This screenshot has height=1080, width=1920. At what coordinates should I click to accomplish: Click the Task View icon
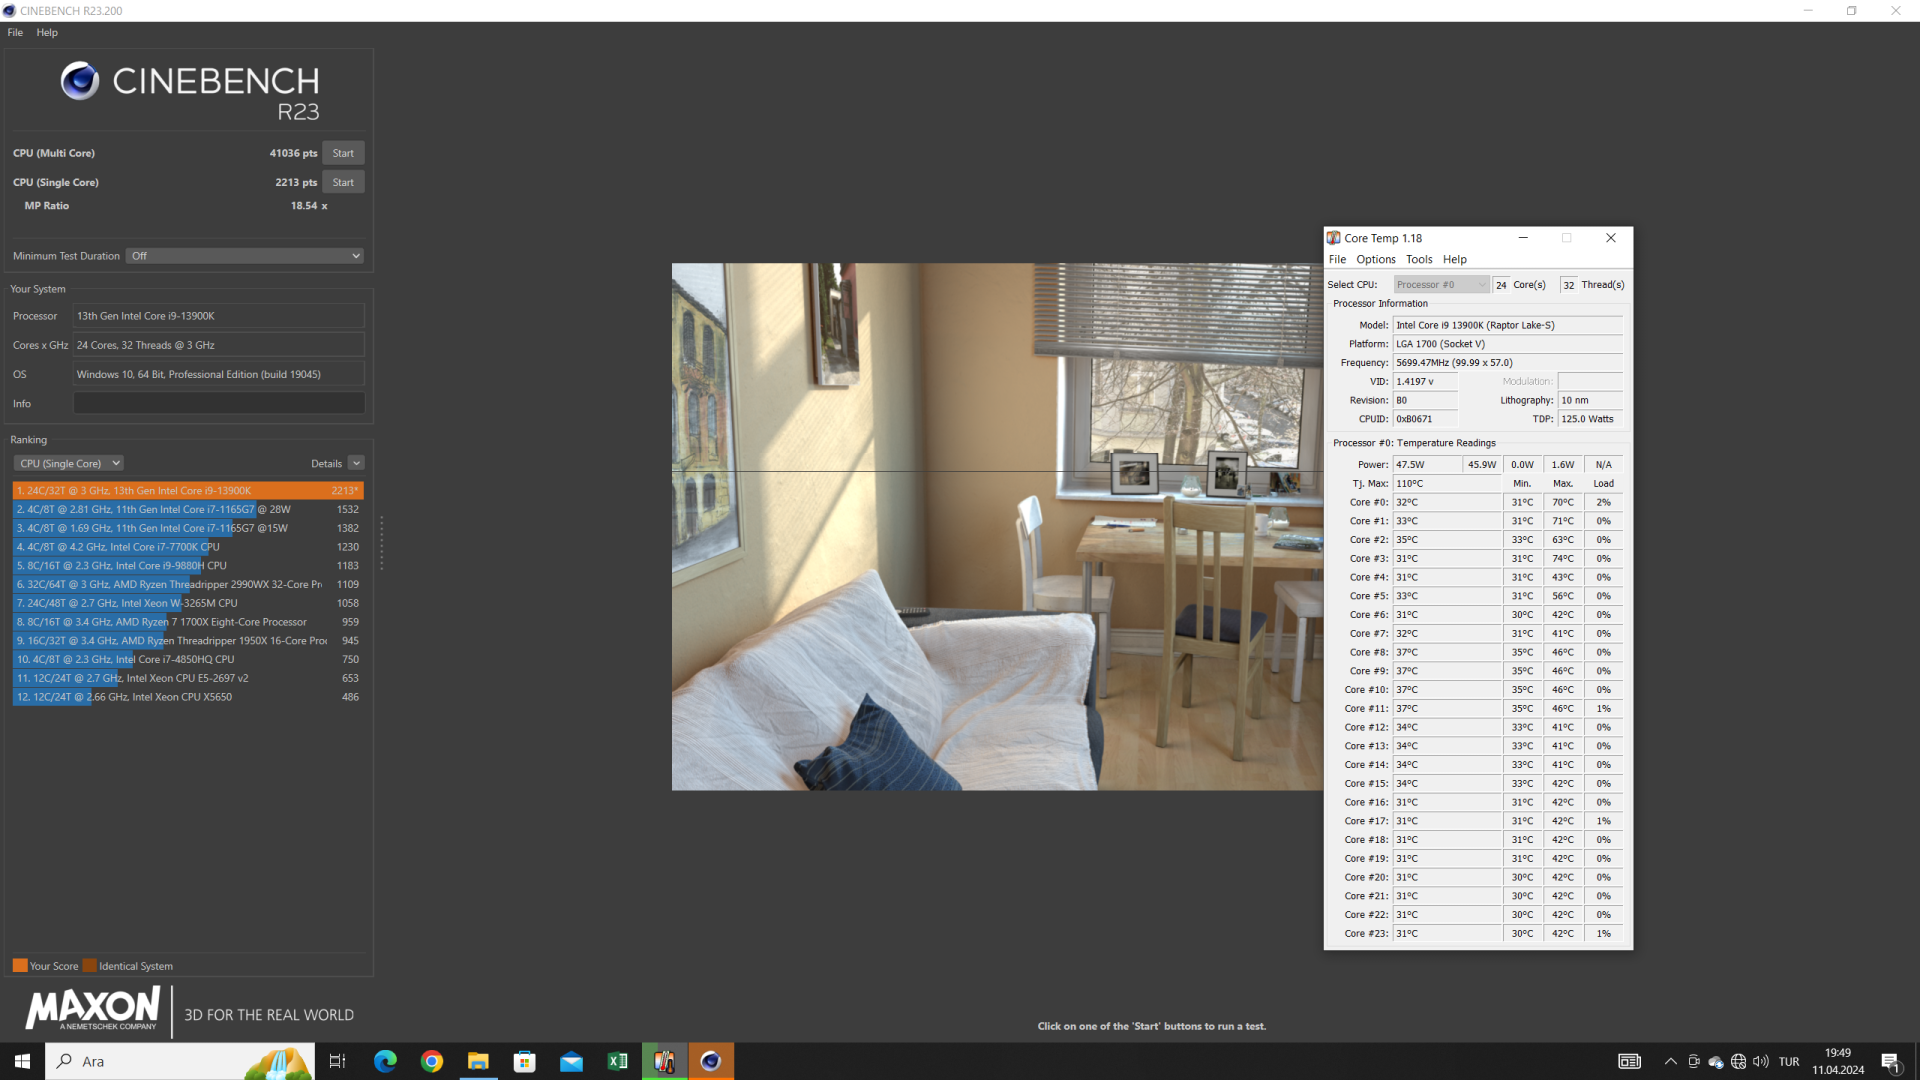(337, 1061)
